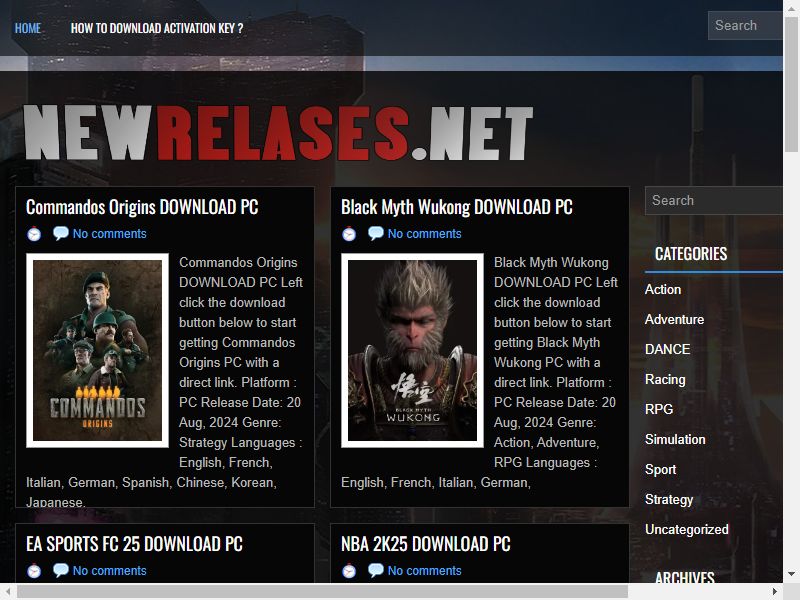Click the clock icon under Commandos Origins title
This screenshot has height=600, width=800.
pyautogui.click(x=34, y=234)
